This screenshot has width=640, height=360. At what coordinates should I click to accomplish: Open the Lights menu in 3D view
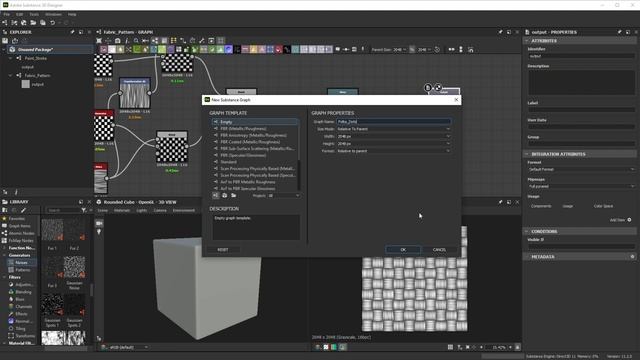click(x=142, y=211)
